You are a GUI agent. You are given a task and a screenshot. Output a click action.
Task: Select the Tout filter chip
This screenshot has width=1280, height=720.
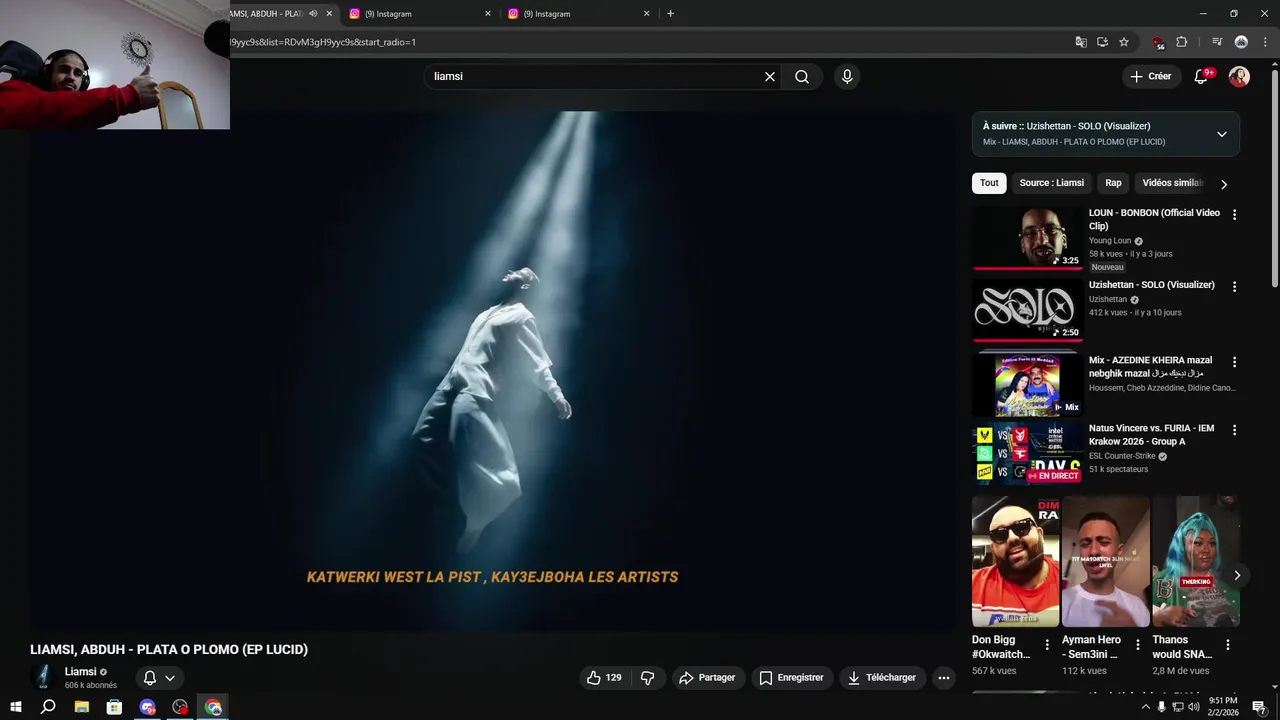[989, 183]
